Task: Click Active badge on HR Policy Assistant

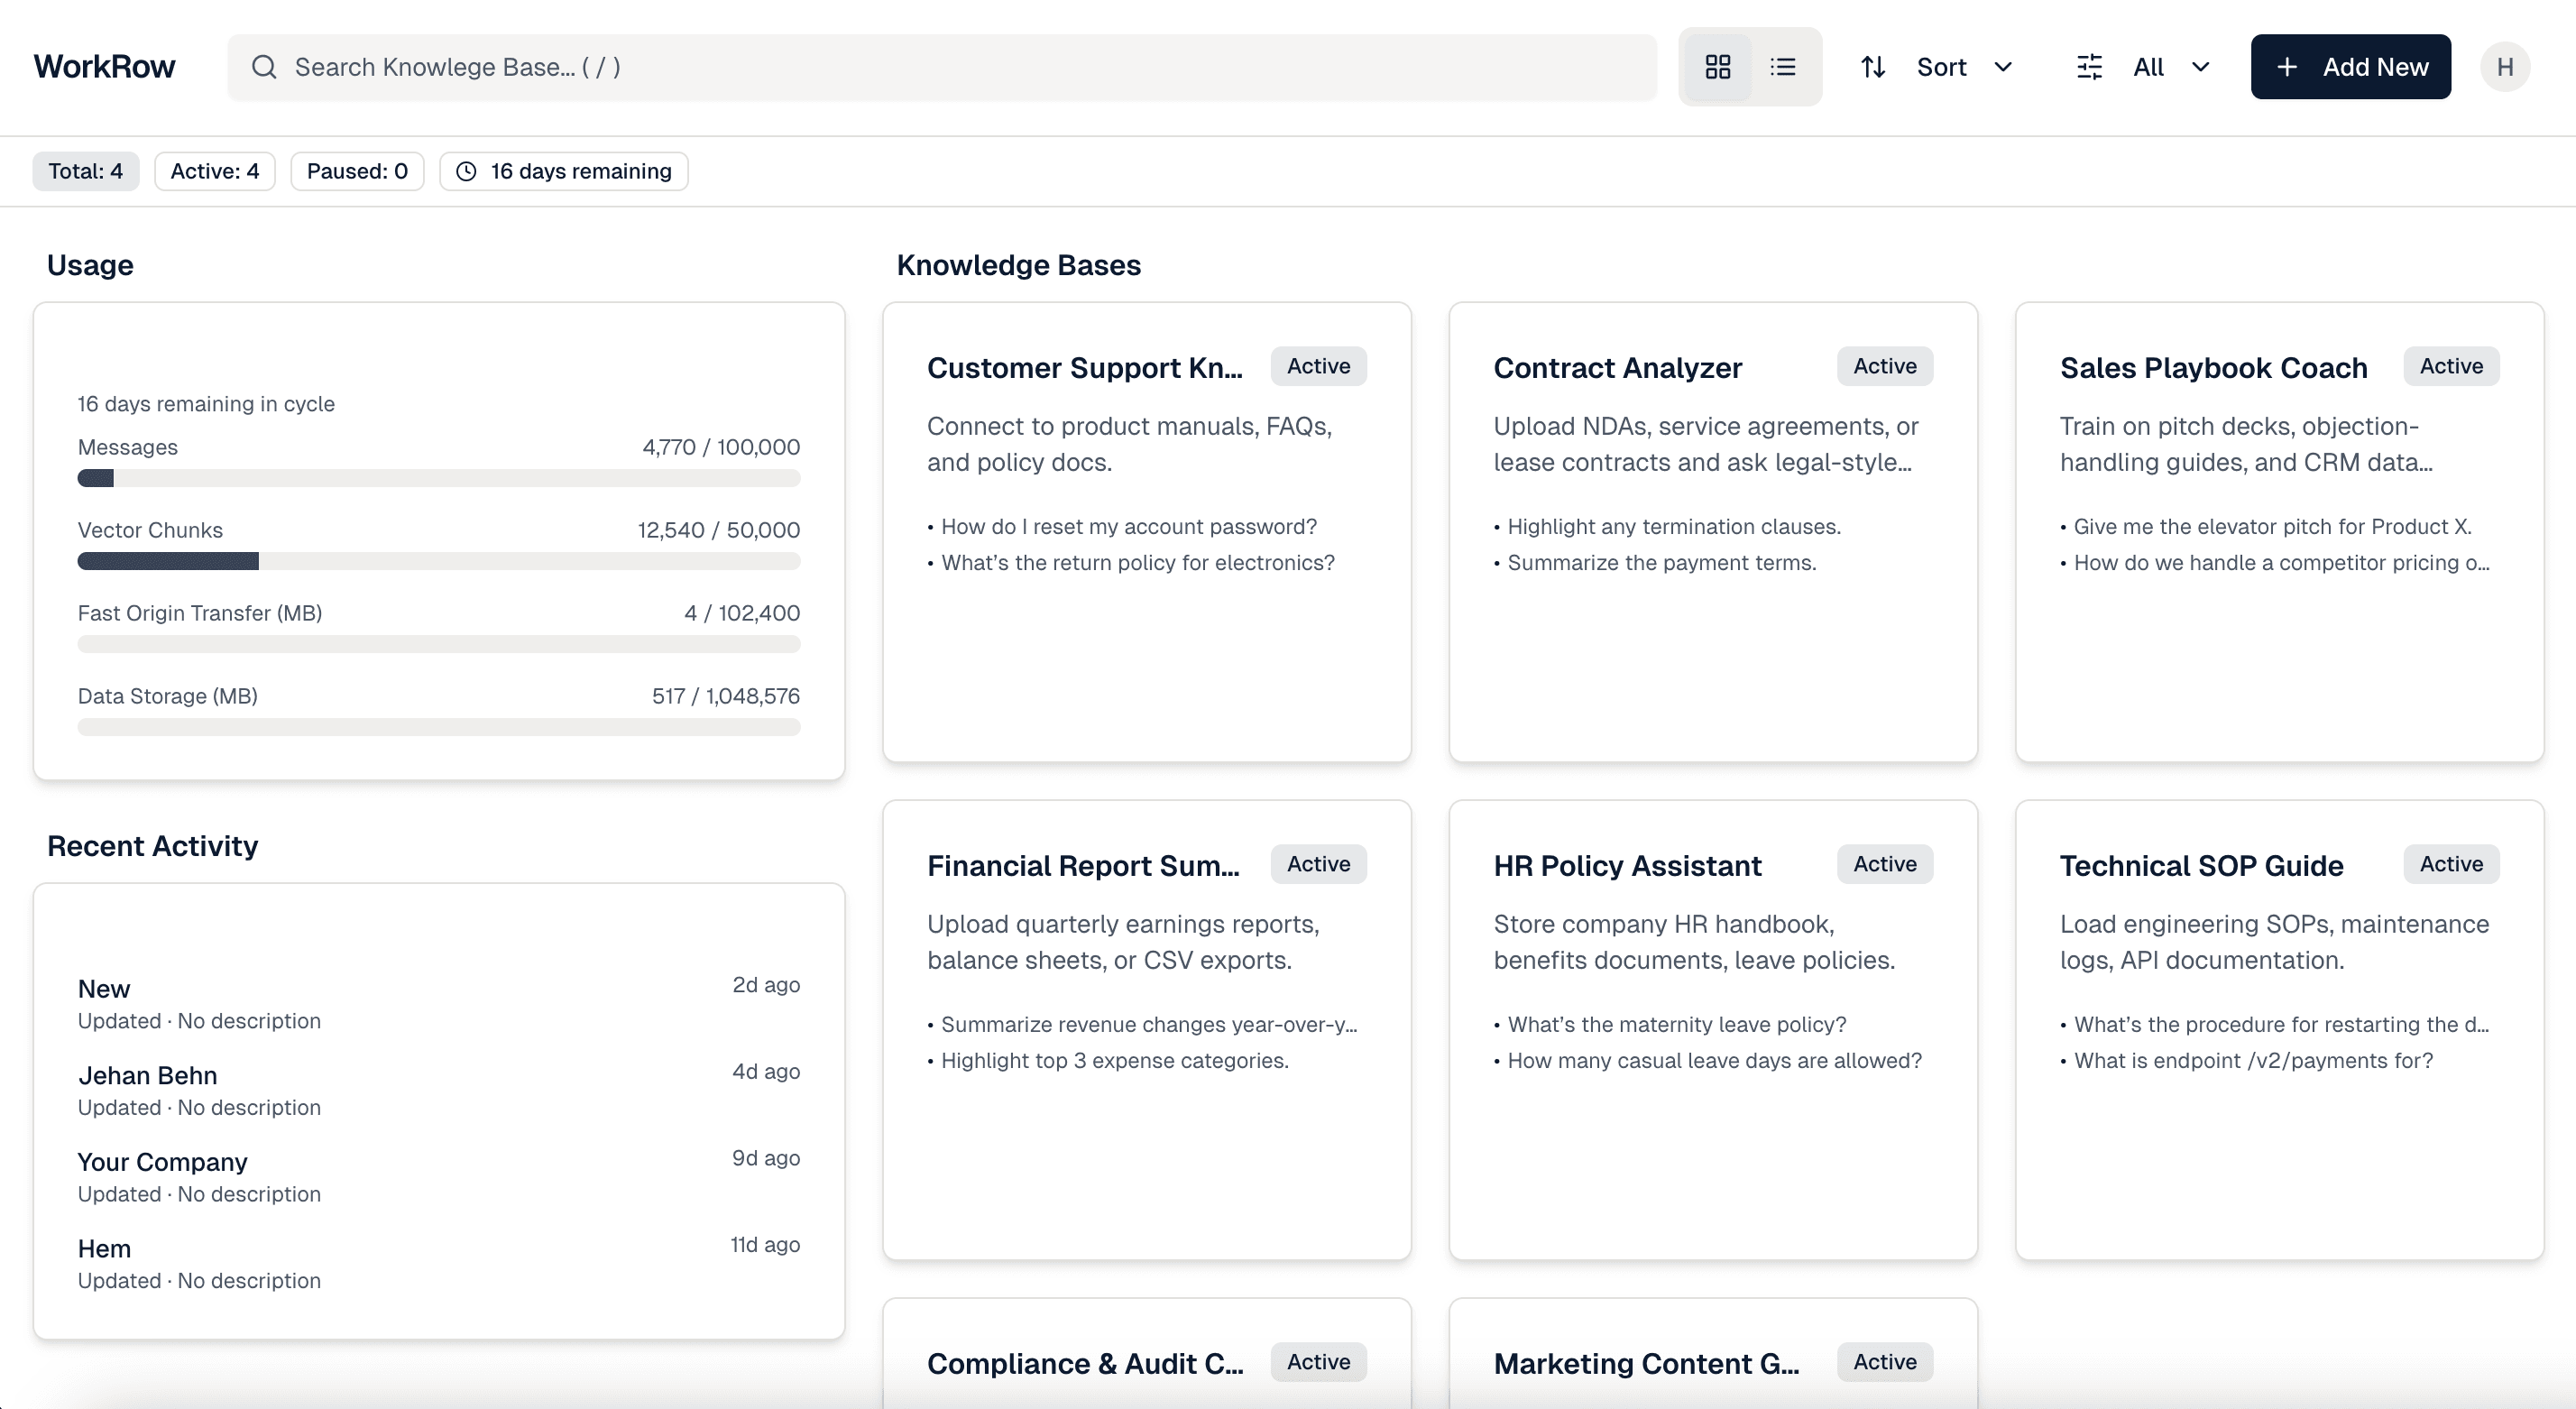Action: pos(1884,864)
